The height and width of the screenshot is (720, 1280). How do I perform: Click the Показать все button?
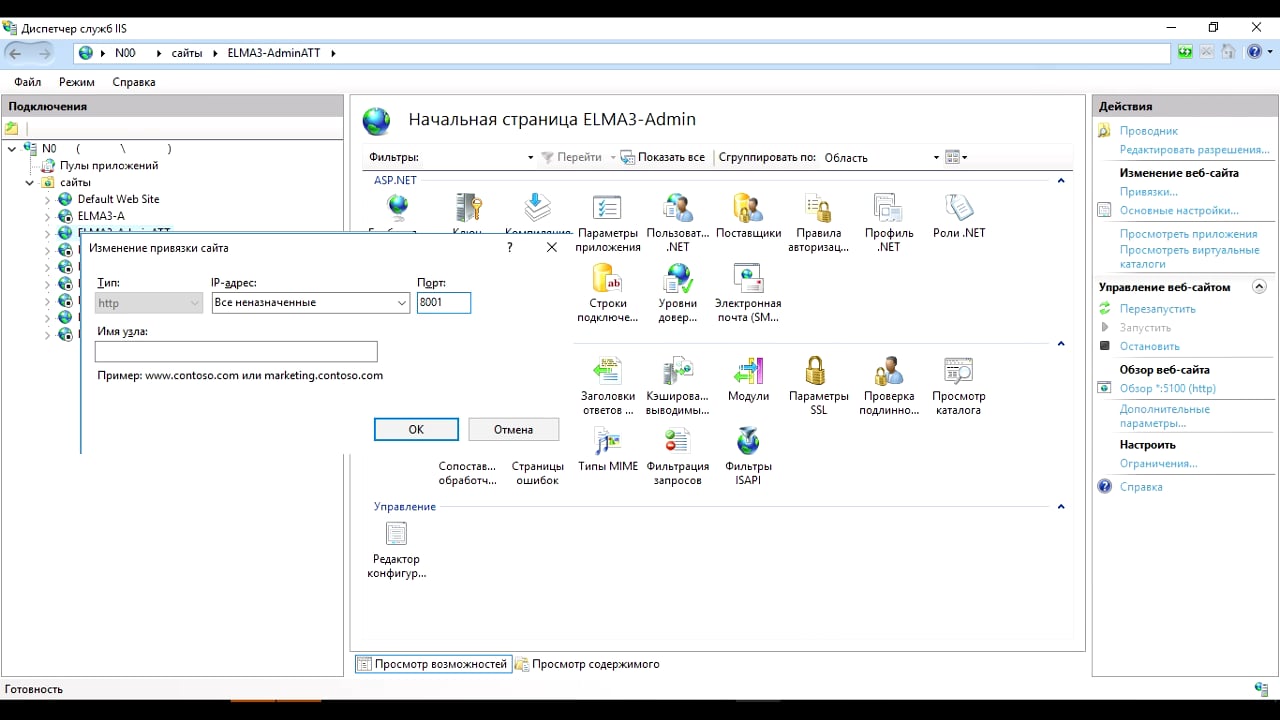[663, 157]
